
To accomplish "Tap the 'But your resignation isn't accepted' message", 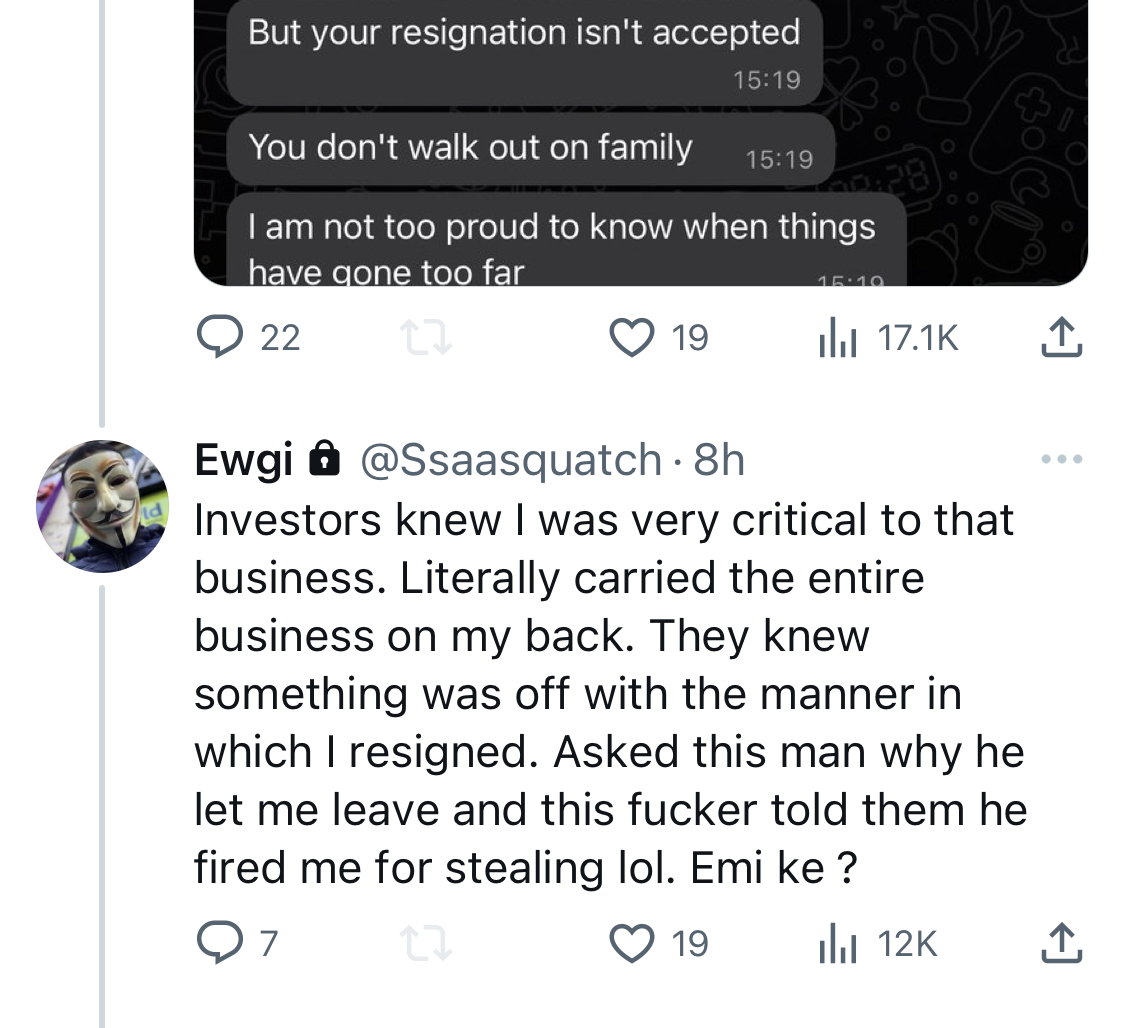I will tap(524, 52).
